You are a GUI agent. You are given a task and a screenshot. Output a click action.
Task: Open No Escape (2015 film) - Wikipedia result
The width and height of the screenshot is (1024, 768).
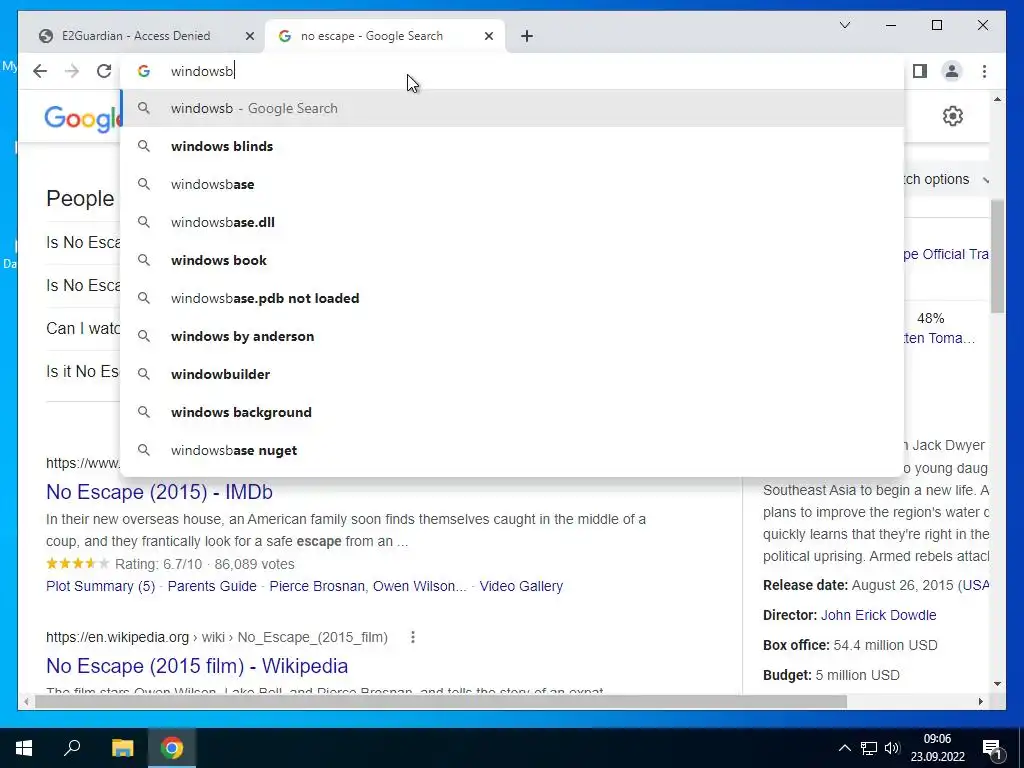pos(197,665)
